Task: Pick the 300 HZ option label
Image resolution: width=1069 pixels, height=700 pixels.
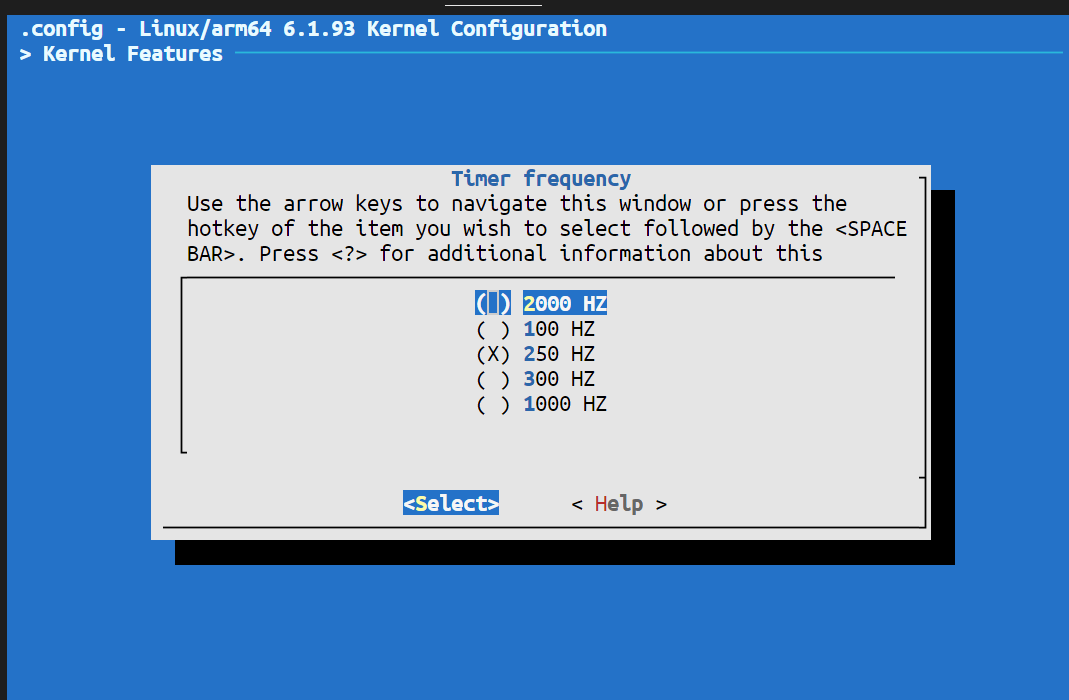Action: coord(559,379)
